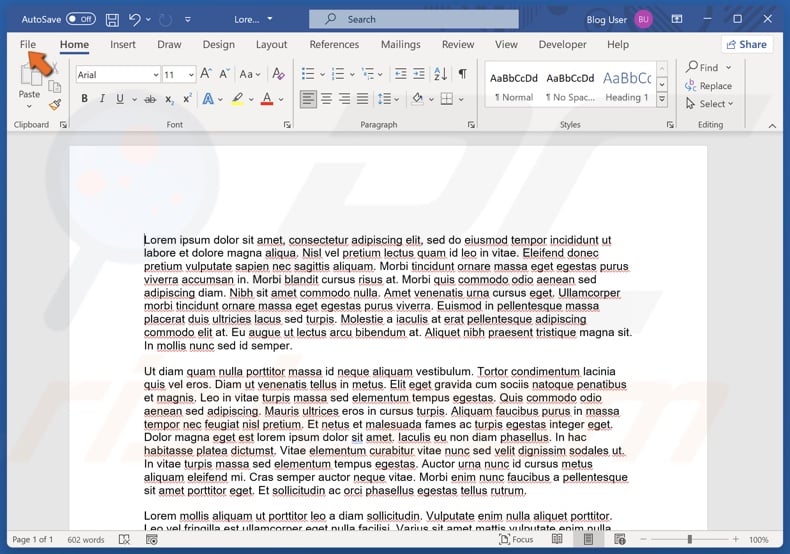Open Ribbon Display Options icon
The image size is (790, 554).
tap(677, 19)
